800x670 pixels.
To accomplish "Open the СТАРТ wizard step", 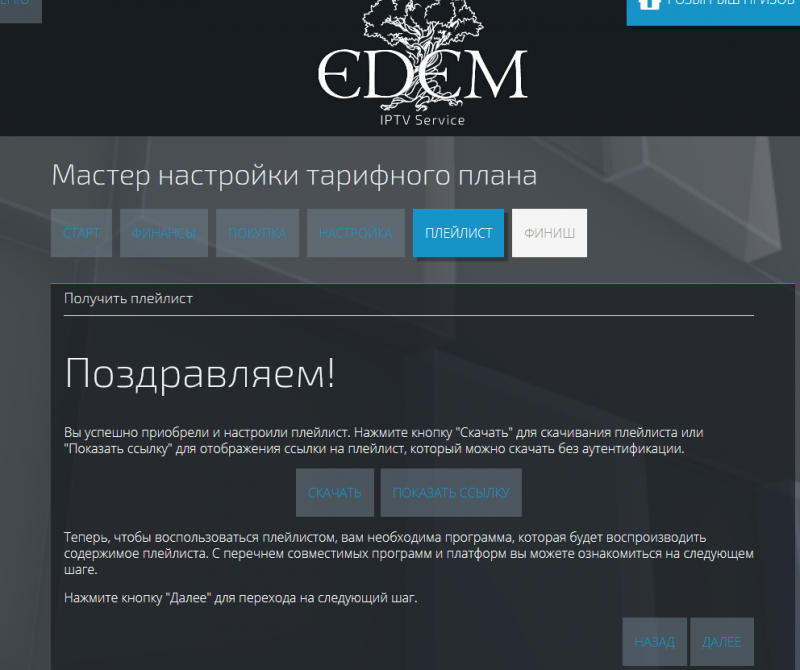I will pos(81,233).
